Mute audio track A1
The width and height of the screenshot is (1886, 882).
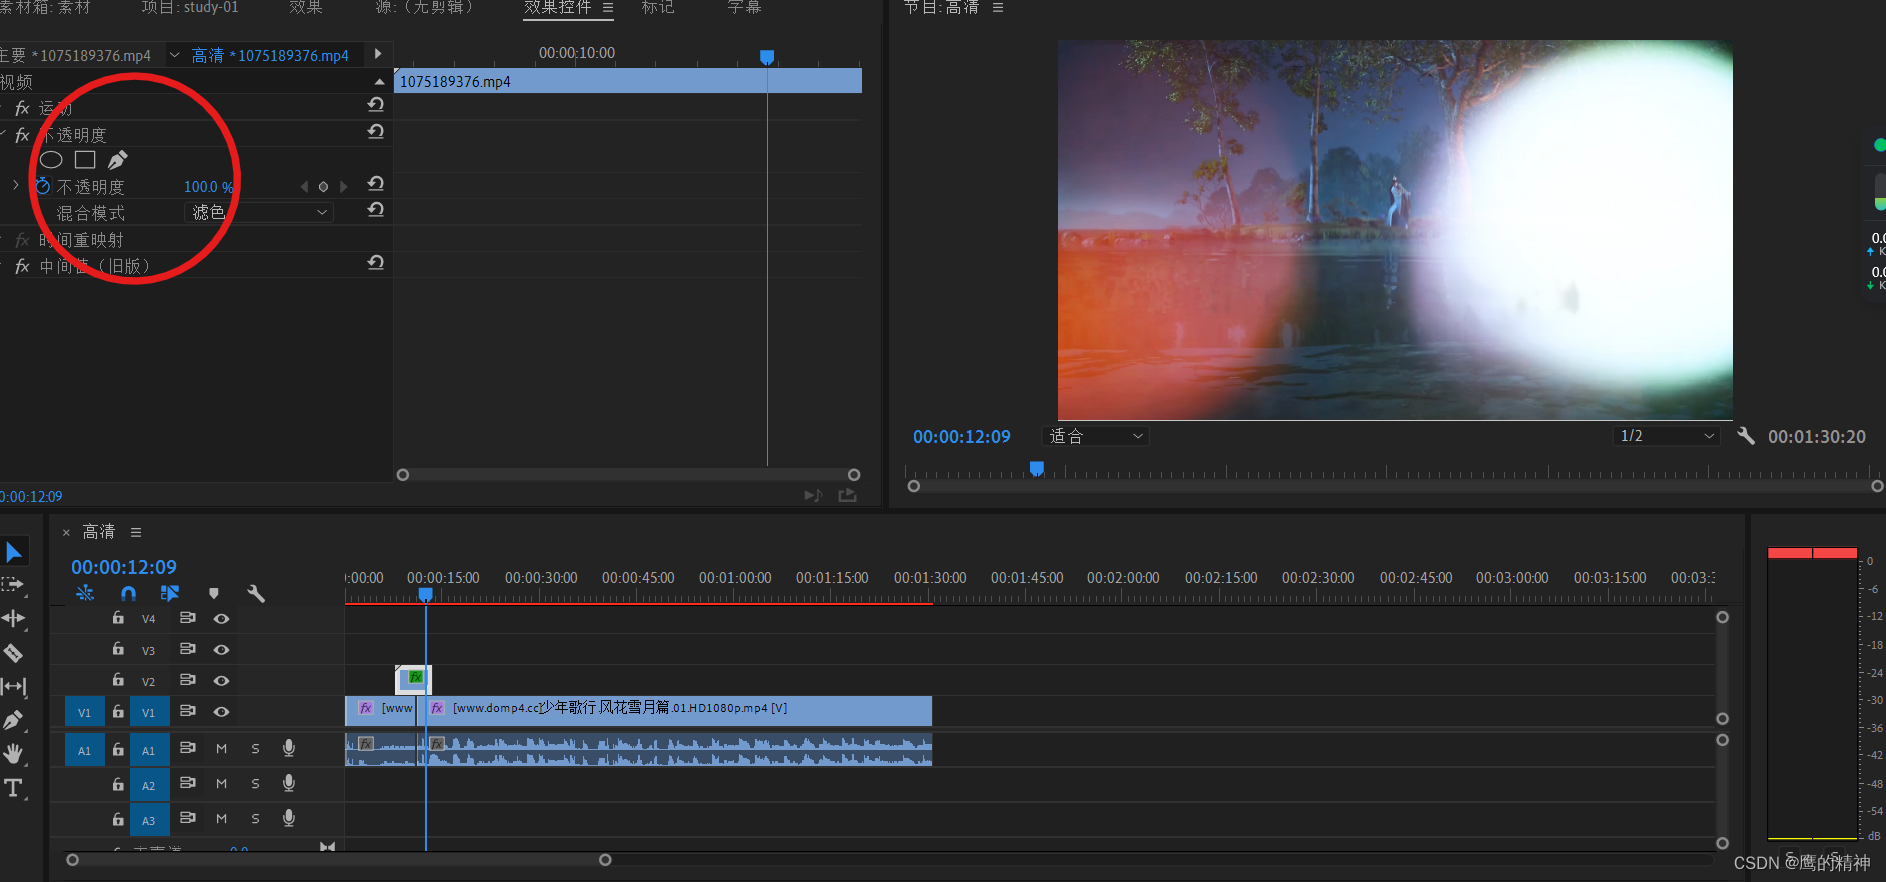(x=222, y=749)
